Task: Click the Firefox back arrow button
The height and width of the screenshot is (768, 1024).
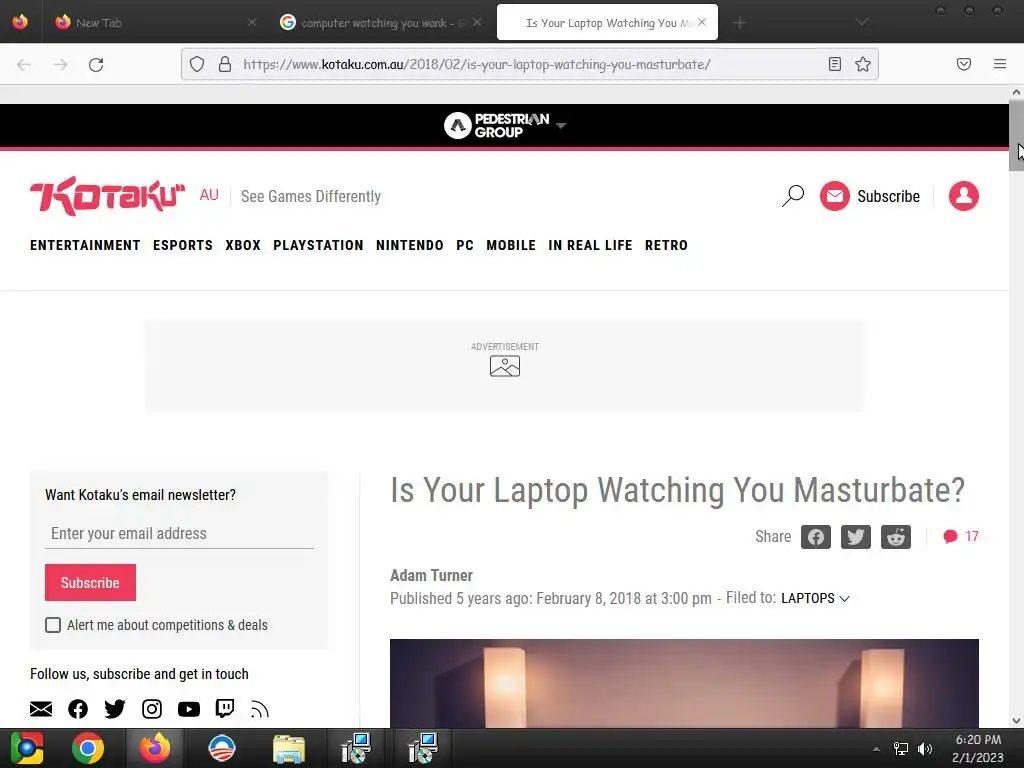Action: [x=24, y=65]
